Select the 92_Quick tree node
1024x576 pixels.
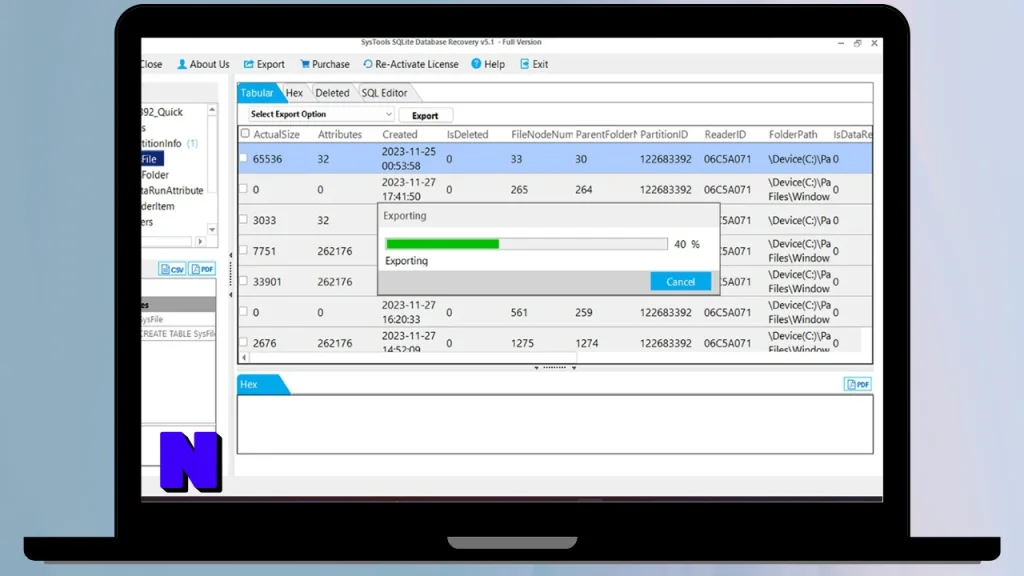click(x=162, y=112)
